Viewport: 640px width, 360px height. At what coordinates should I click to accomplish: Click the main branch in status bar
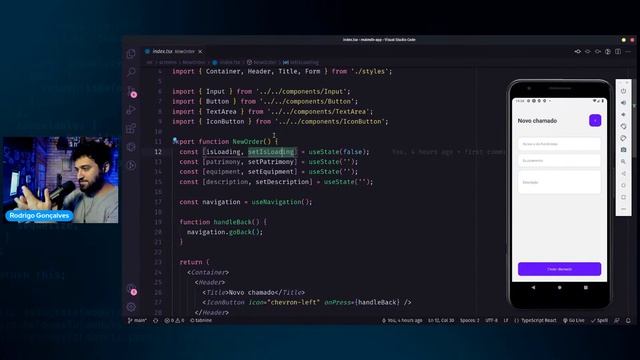[137, 320]
